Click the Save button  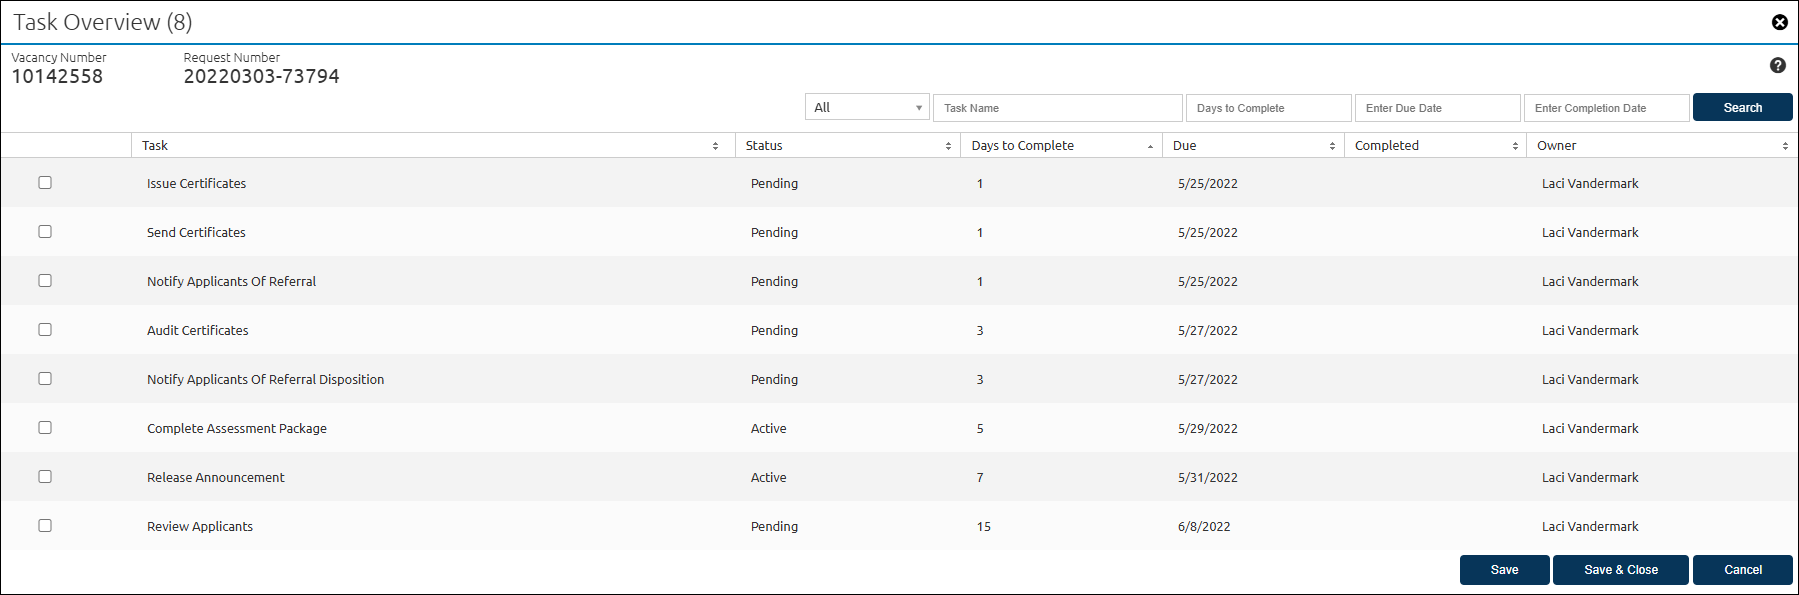pyautogui.click(x=1505, y=570)
